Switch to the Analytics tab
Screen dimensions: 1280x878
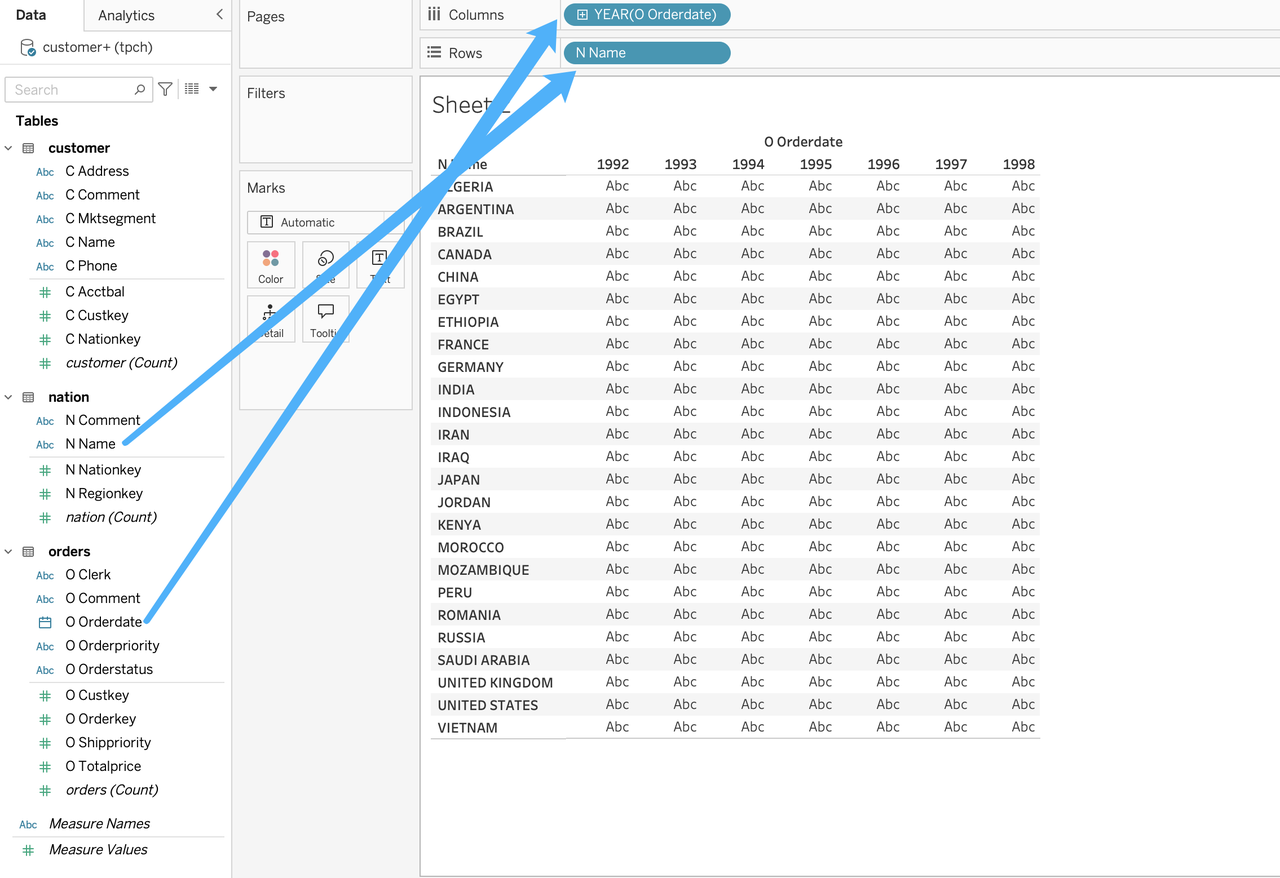point(126,15)
